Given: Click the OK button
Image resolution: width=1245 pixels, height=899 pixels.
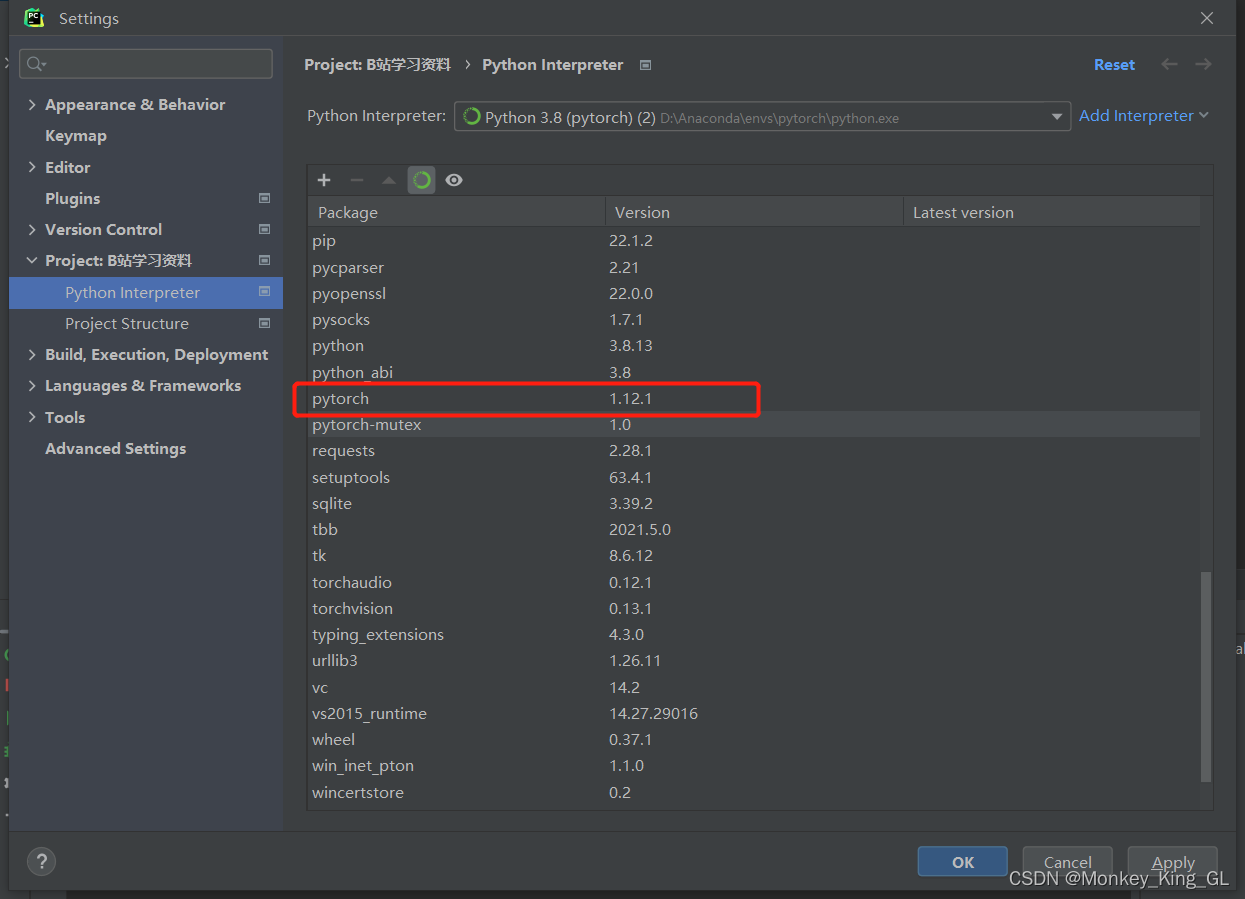Looking at the screenshot, I should 962,862.
